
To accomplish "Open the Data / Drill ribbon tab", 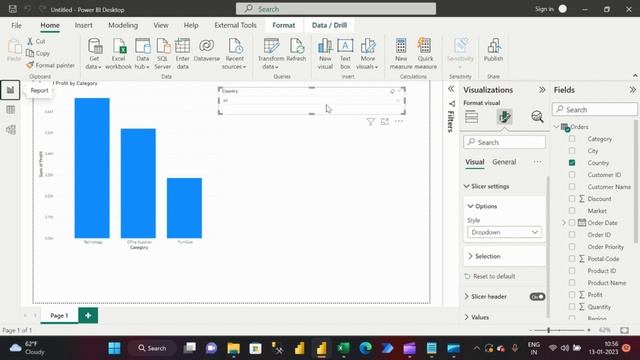I will (329, 25).
